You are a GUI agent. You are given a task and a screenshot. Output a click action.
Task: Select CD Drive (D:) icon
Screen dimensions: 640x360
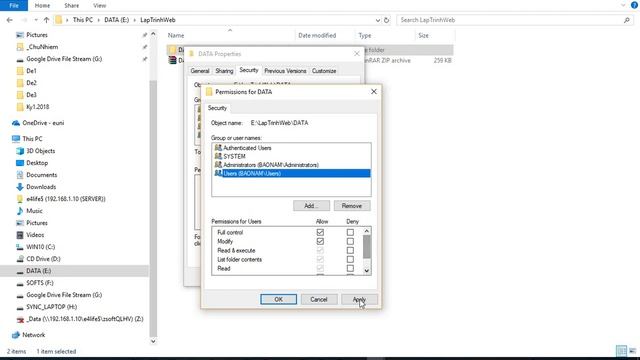20,259
